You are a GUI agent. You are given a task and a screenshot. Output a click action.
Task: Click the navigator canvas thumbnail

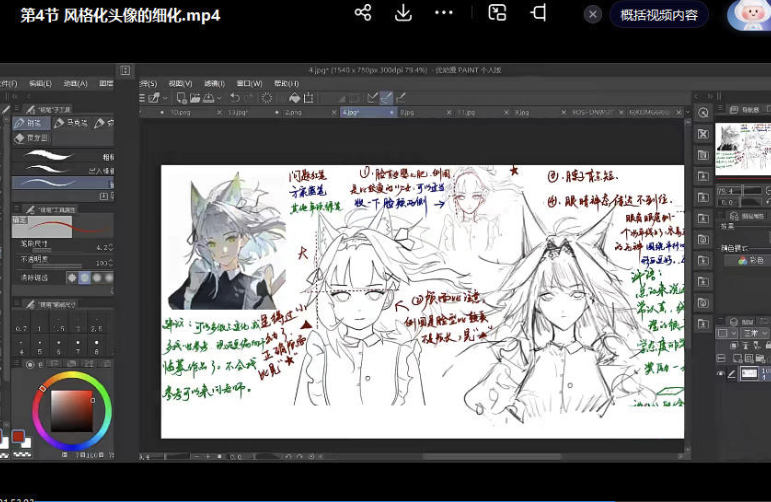[x=742, y=148]
